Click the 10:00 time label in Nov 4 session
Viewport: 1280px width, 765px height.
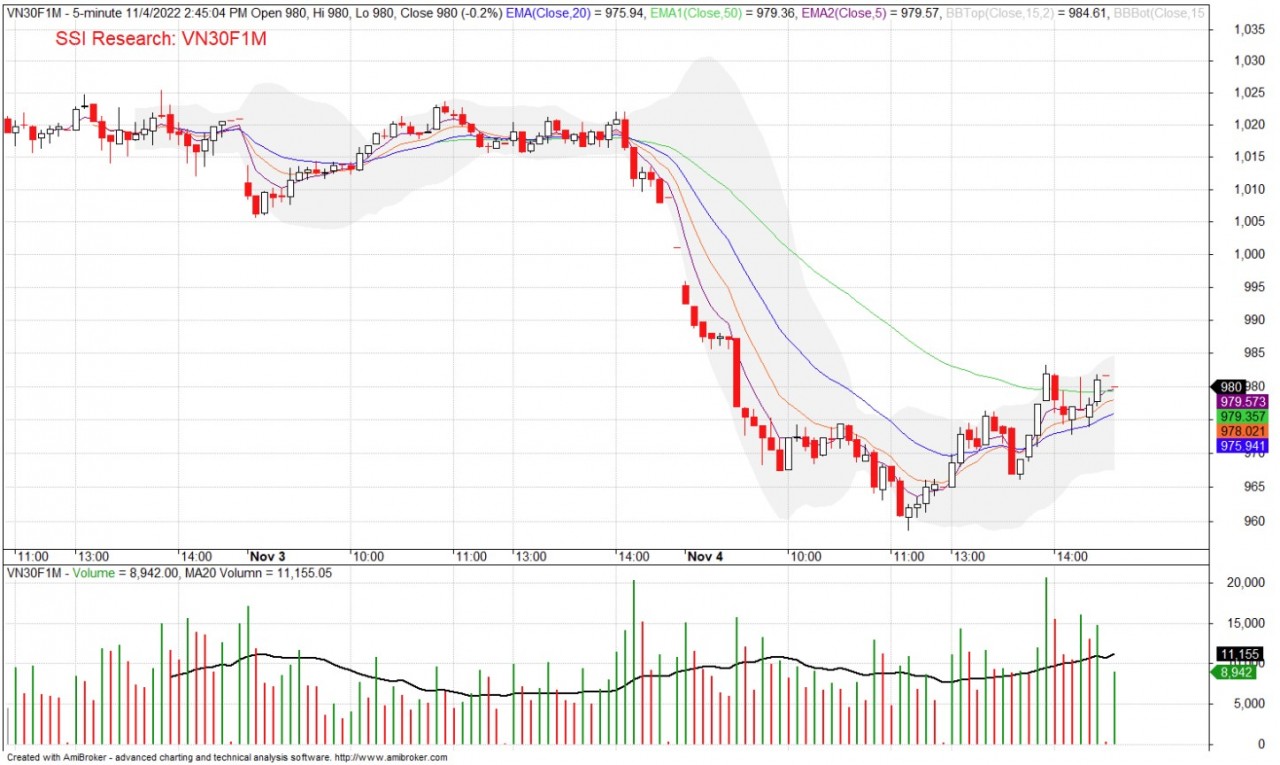[x=805, y=556]
